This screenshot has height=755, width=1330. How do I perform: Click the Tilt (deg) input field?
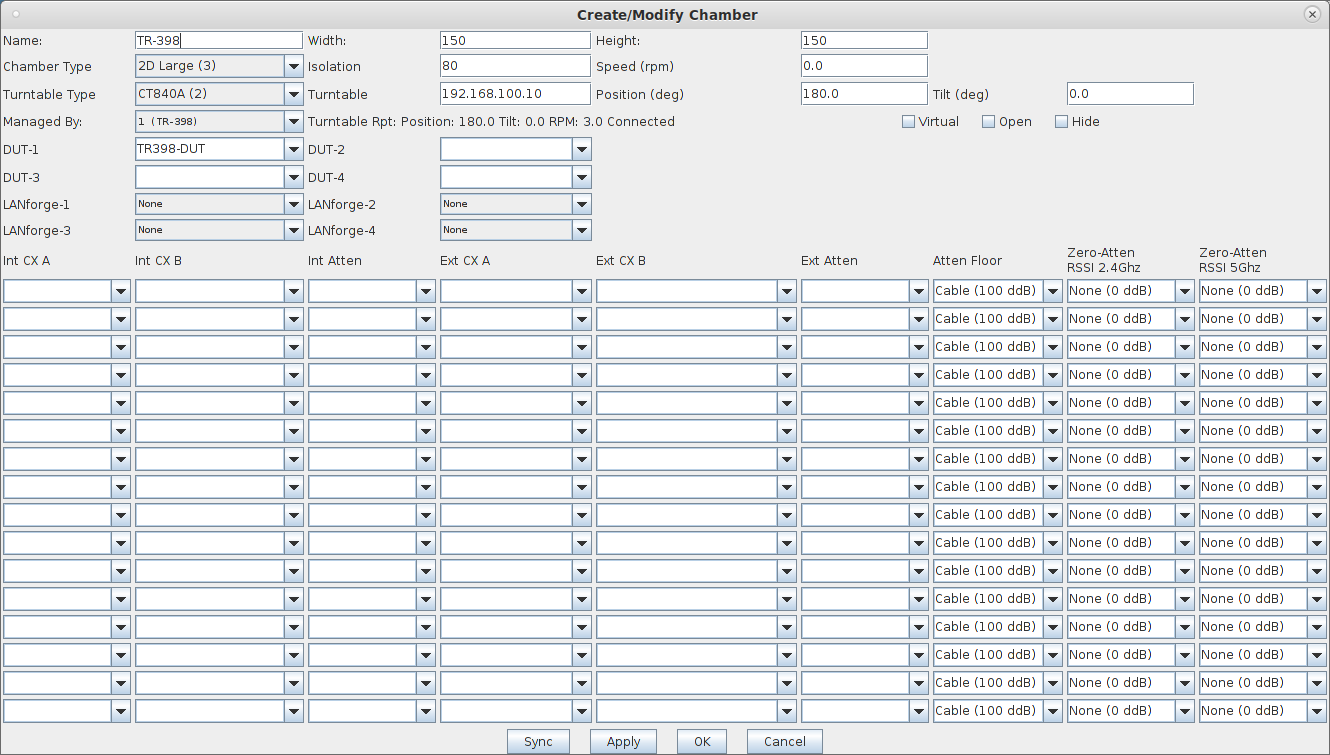(x=1130, y=94)
